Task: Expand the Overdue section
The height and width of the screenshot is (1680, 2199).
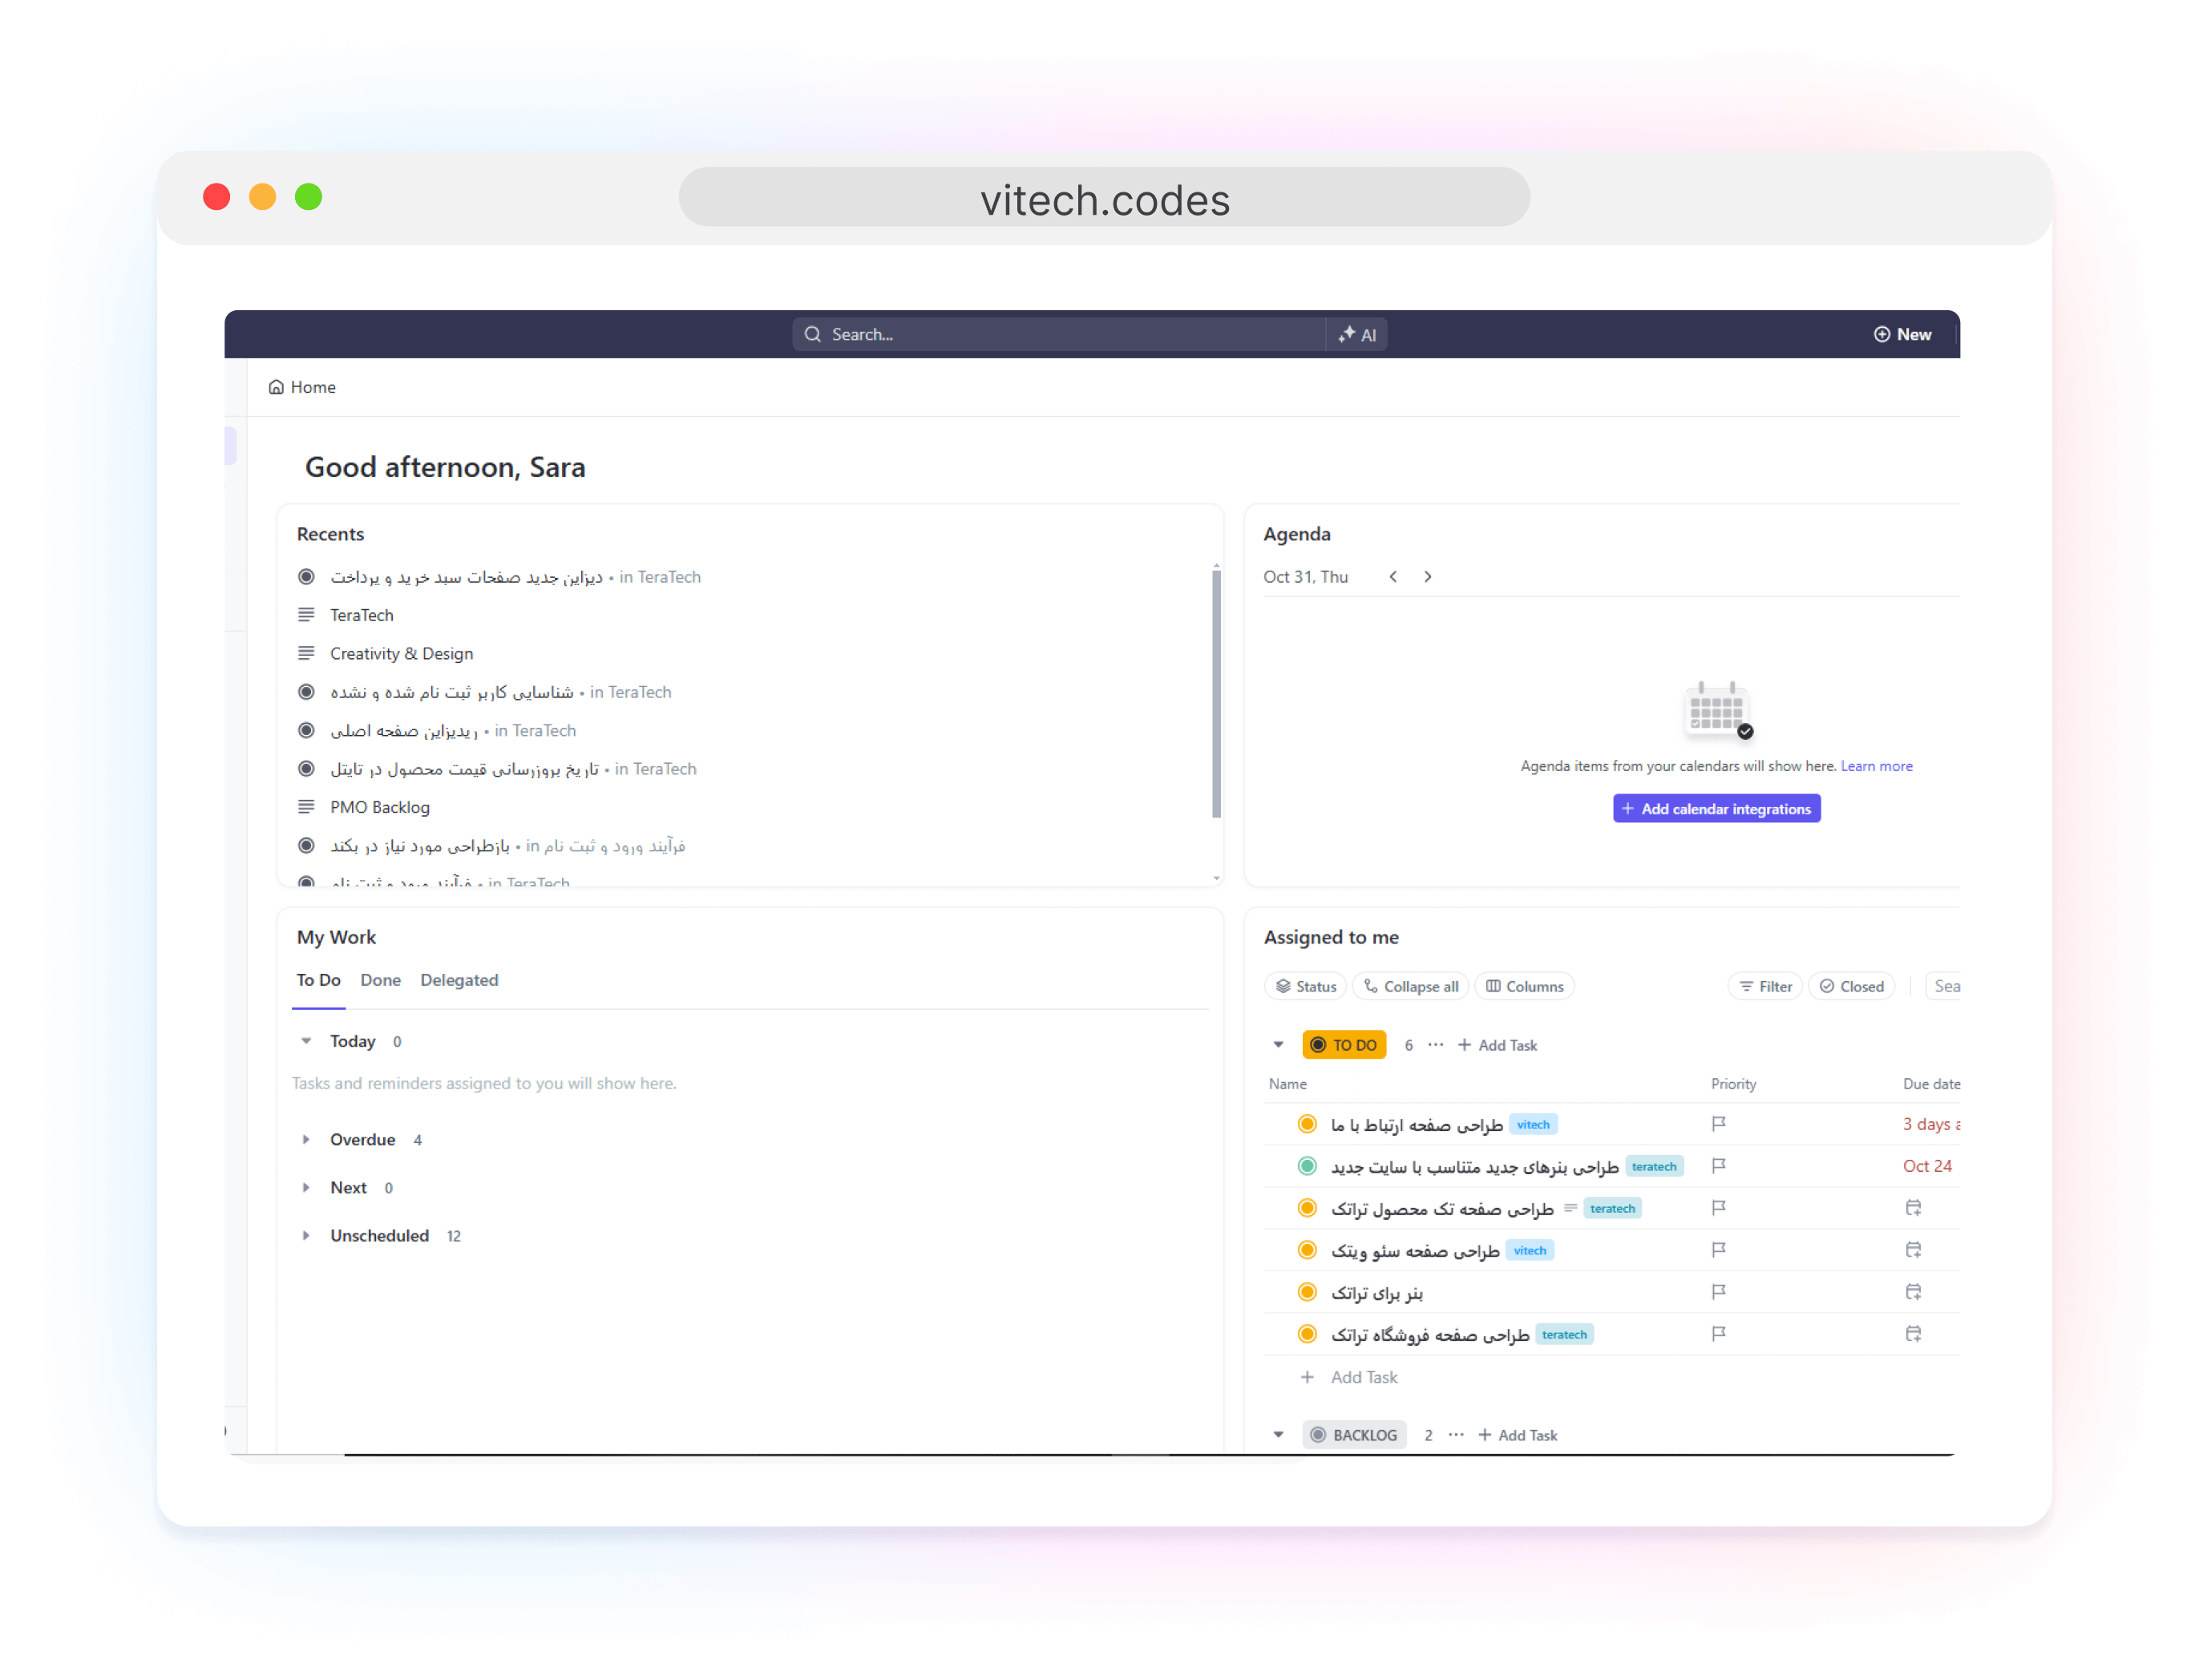Action: tap(306, 1140)
